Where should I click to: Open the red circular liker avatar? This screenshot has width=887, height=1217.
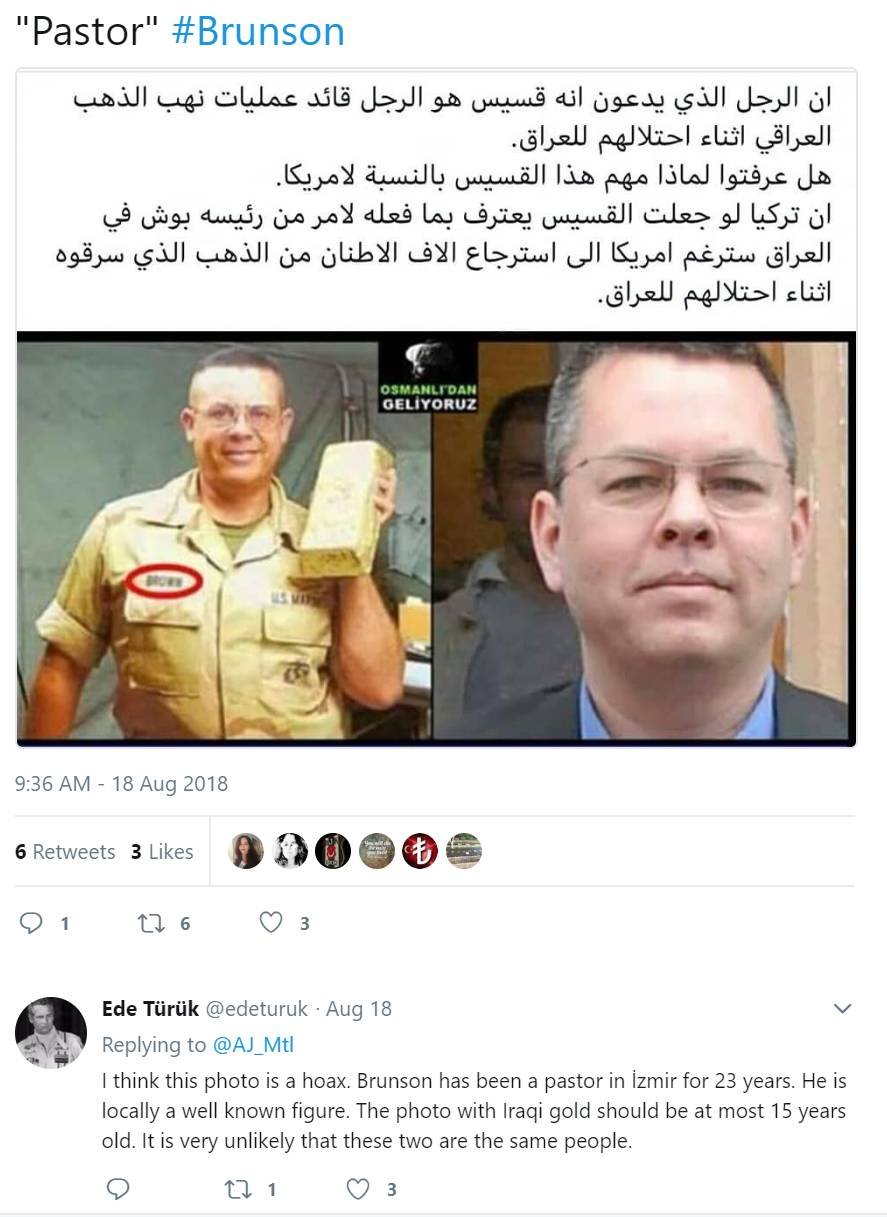420,851
